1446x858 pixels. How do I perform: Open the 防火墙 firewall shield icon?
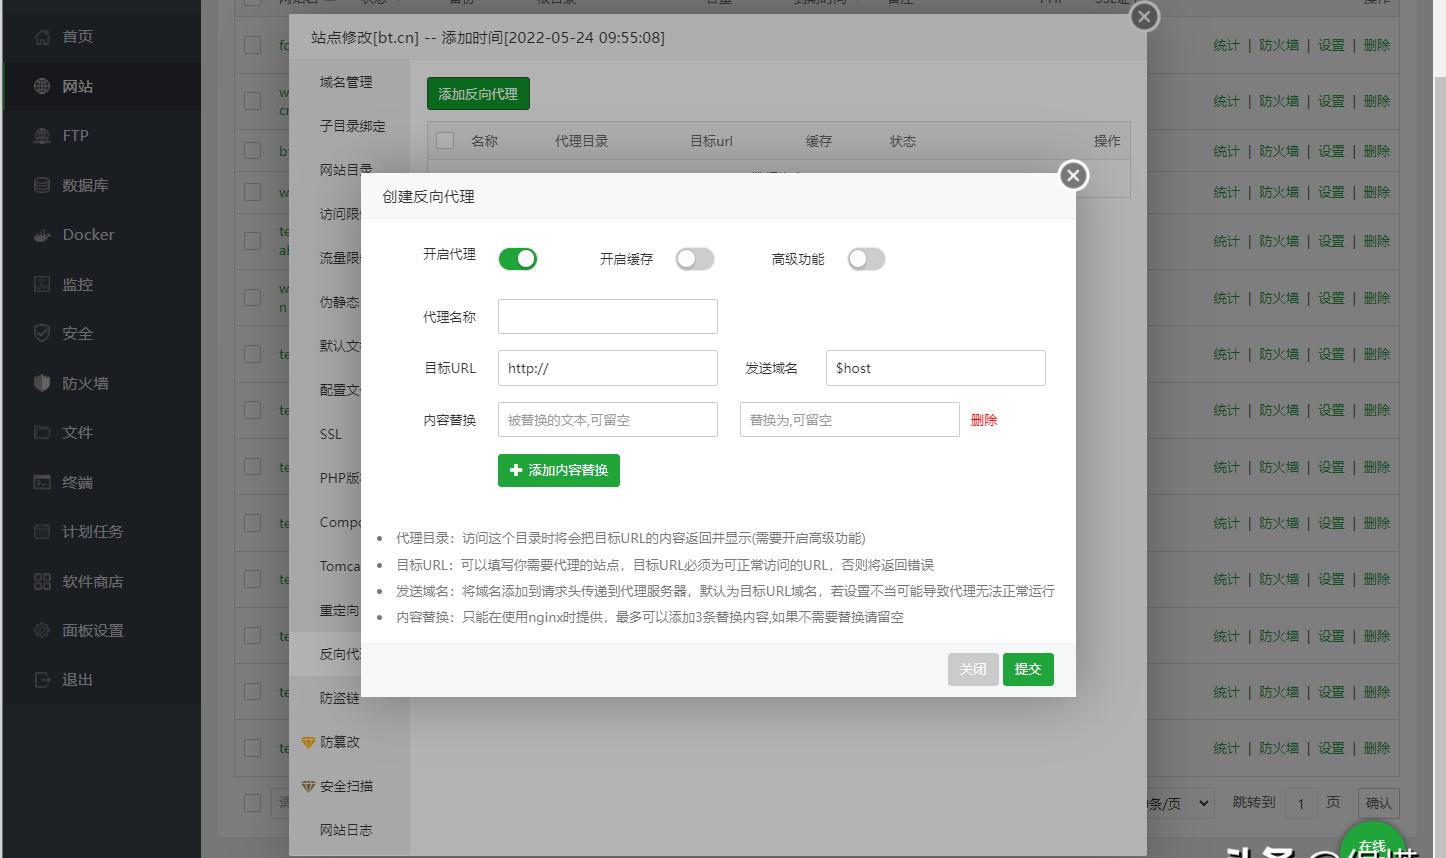point(42,383)
